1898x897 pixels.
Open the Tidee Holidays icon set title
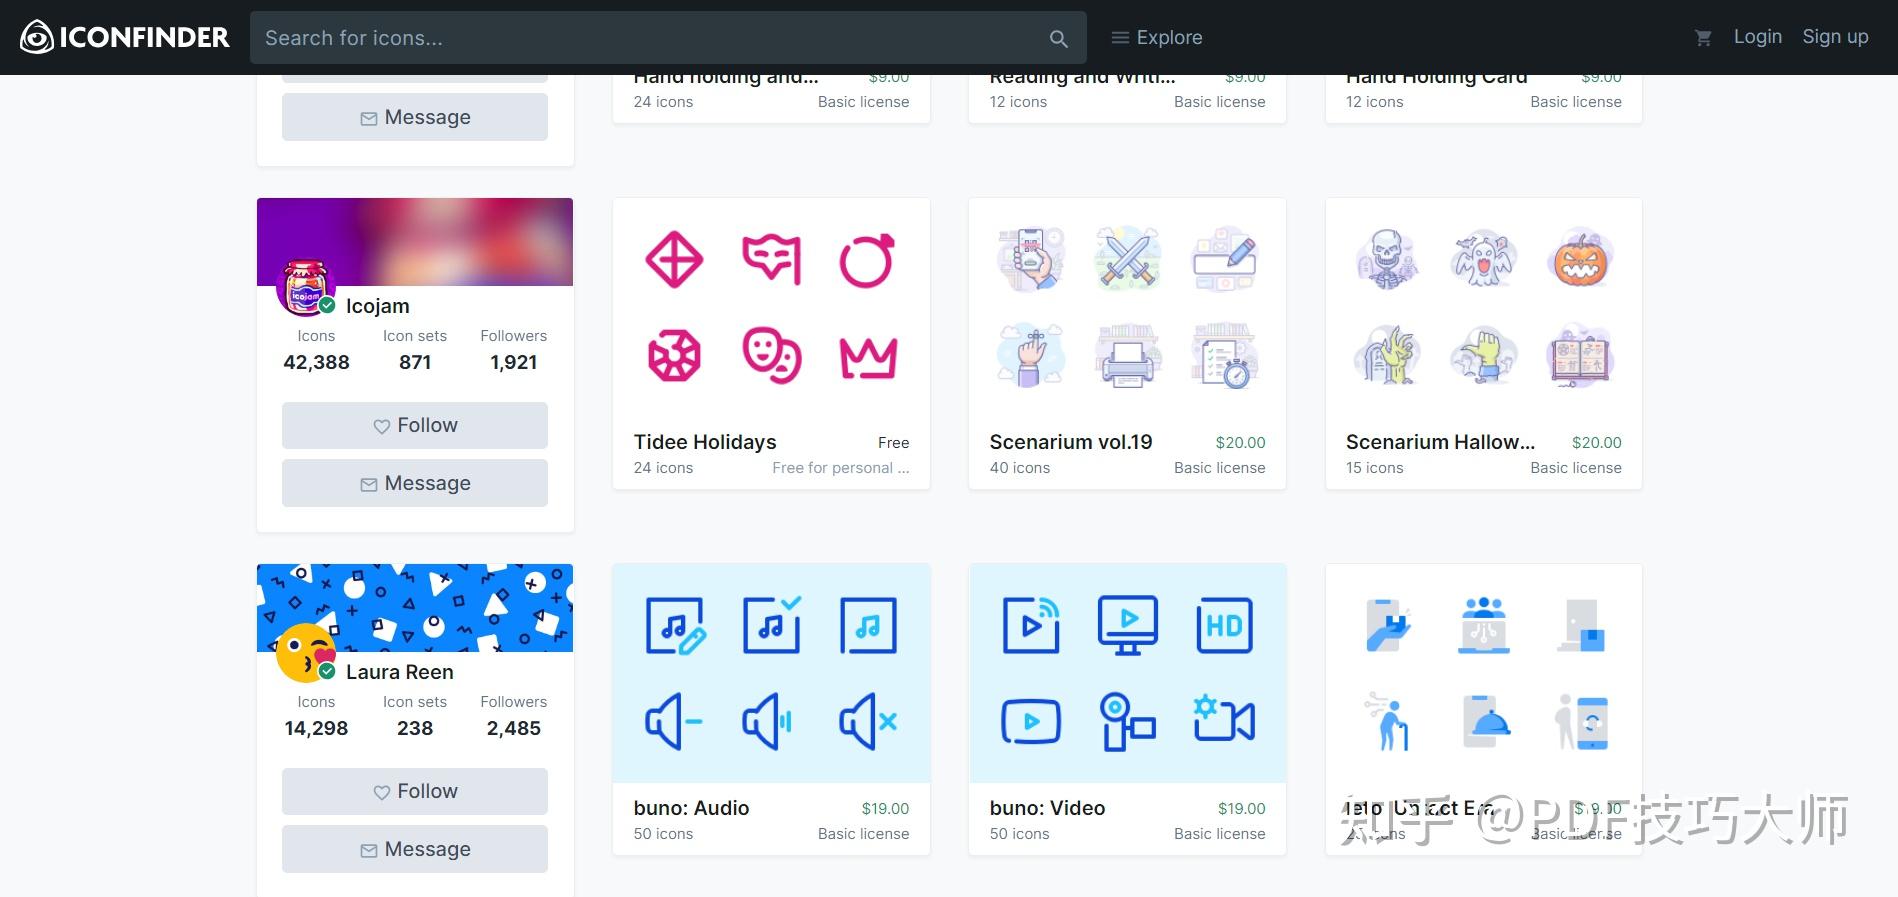(705, 442)
